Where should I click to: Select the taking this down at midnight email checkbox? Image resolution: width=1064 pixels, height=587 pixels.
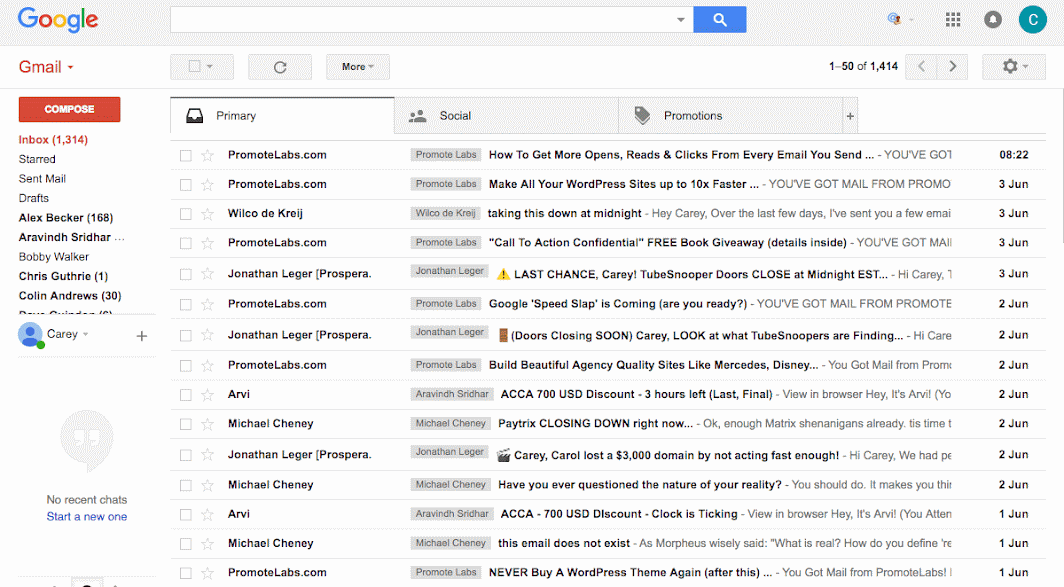coord(185,214)
